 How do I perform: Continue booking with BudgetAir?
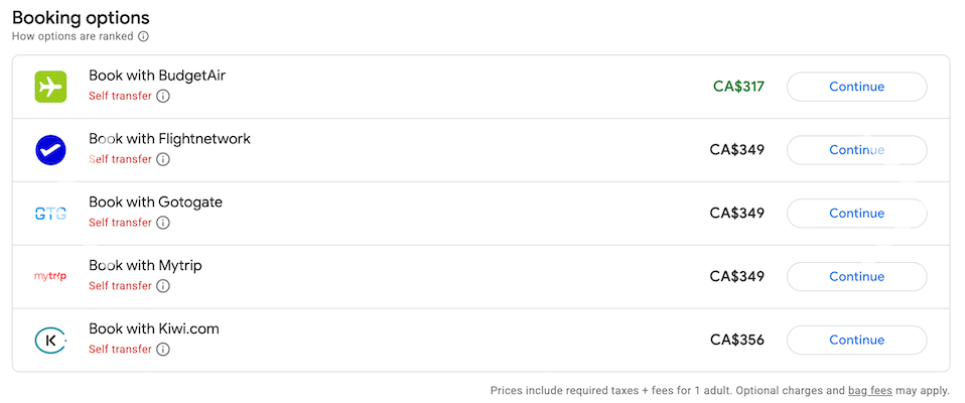(x=857, y=87)
